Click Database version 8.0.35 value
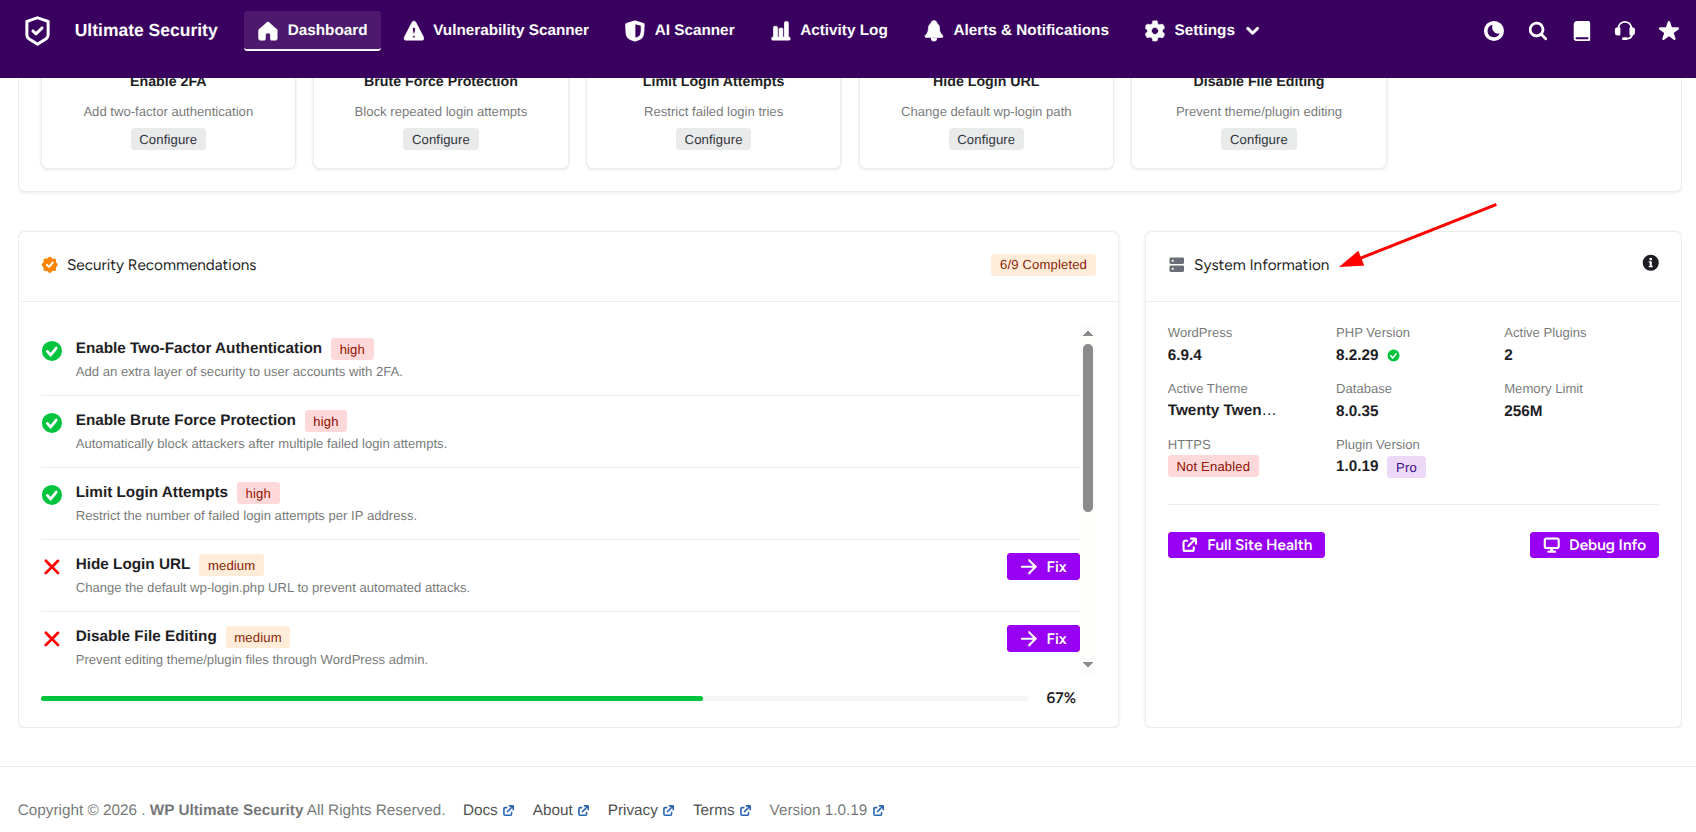1696x832 pixels. (x=1357, y=411)
